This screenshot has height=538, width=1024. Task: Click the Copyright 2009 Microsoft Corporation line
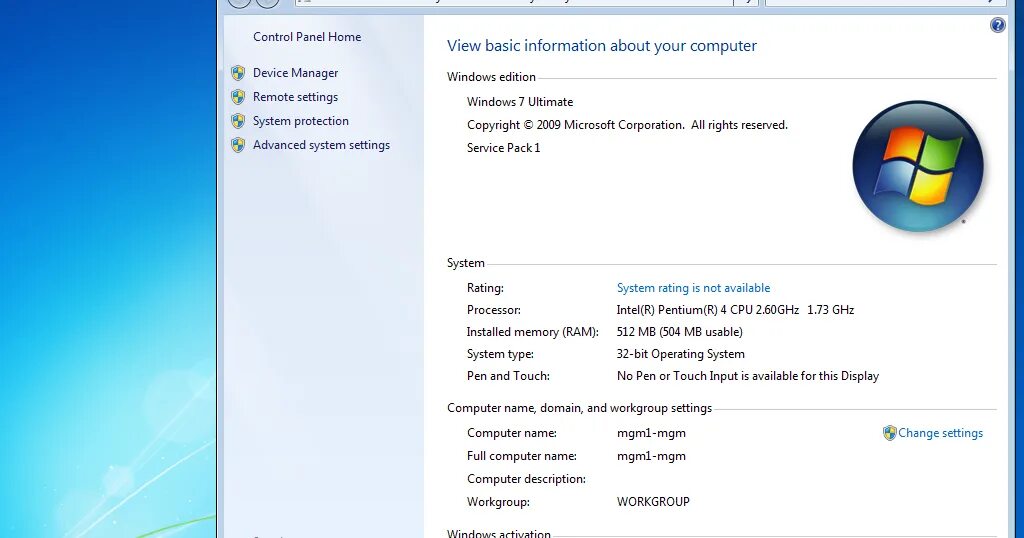627,125
